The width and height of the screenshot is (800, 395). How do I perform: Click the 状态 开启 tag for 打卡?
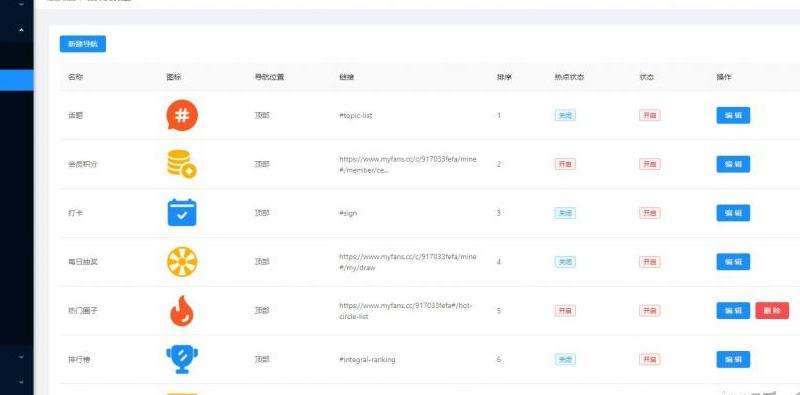coord(649,213)
